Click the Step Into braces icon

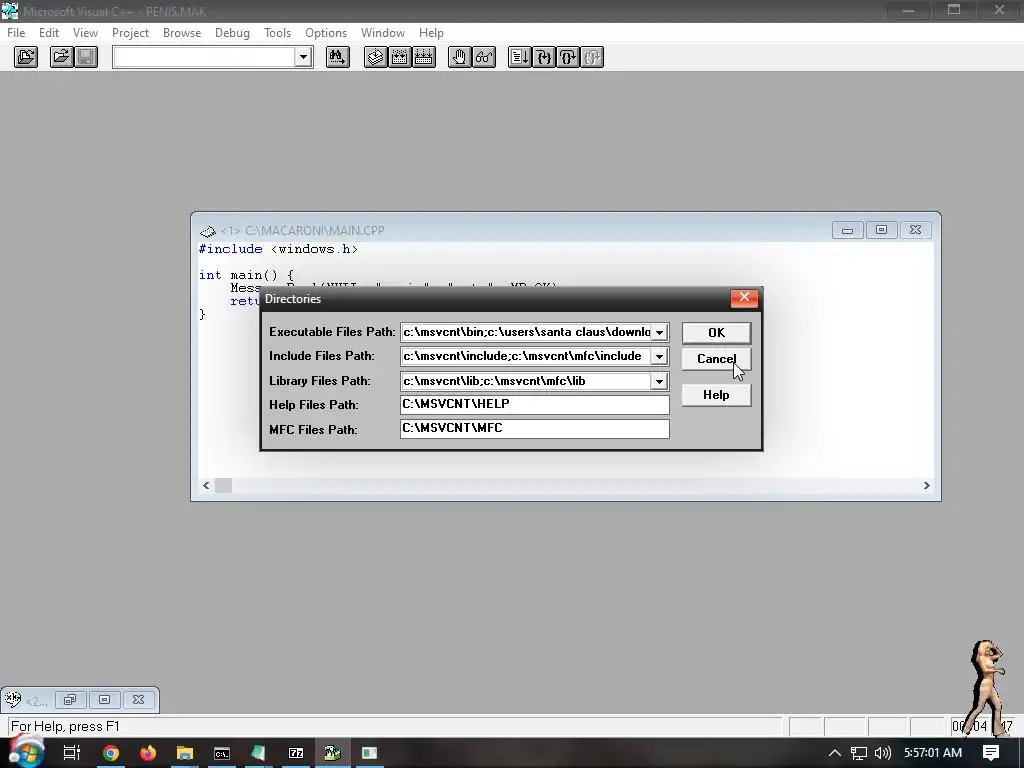pos(544,57)
